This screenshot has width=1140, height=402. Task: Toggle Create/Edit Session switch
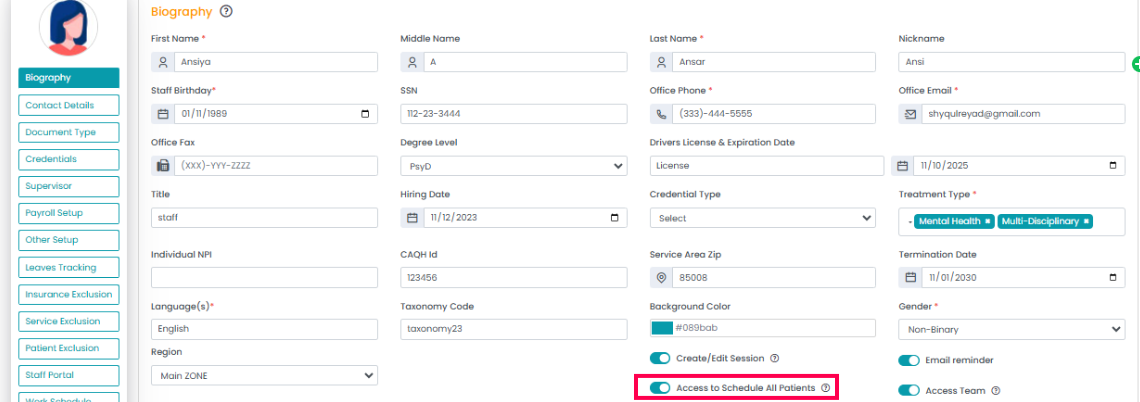pyautogui.click(x=660, y=358)
